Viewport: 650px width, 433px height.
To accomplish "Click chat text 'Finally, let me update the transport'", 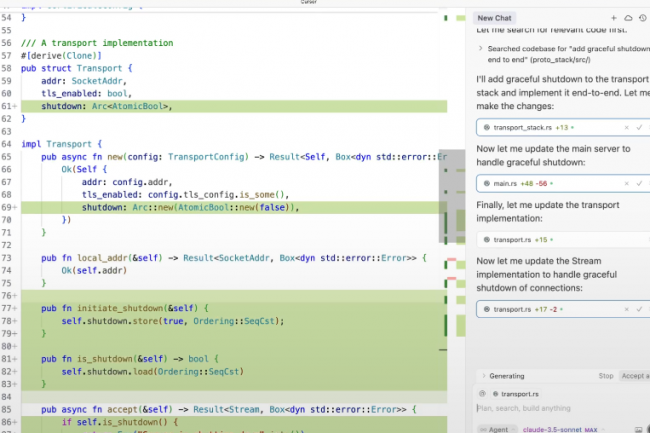I will click(548, 205).
